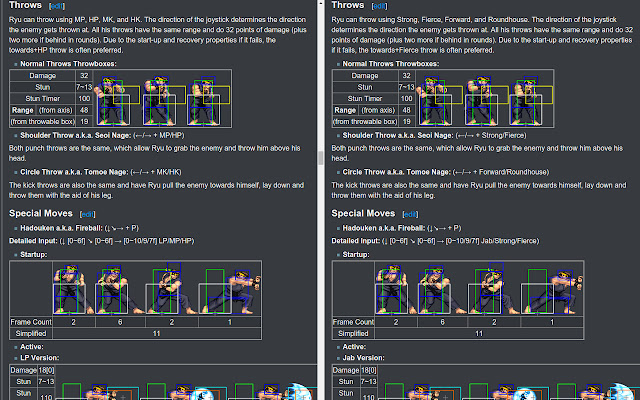This screenshot has height=400, width=640.
Task: Click 'Shoulder Throw a.k.a. Seoi Nage' in right pane
Action: click(398, 136)
